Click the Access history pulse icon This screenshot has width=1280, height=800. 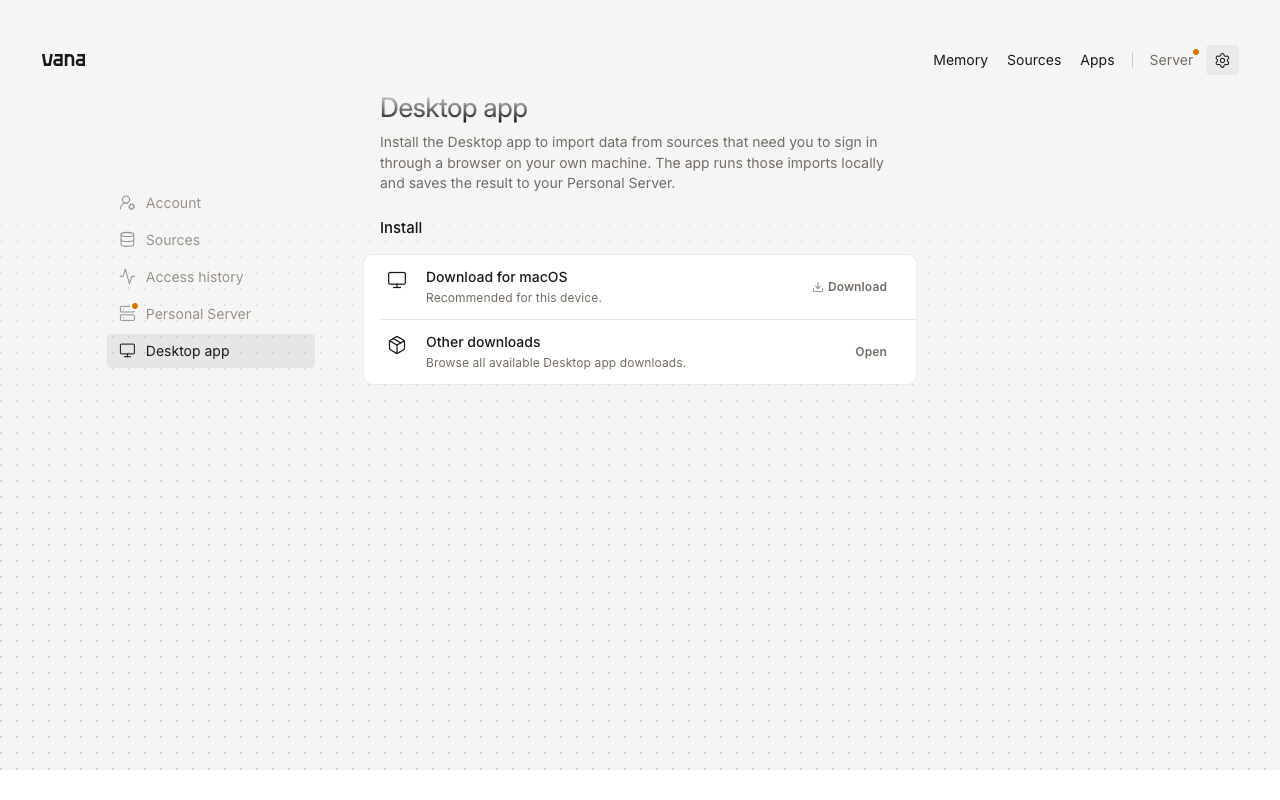click(127, 277)
